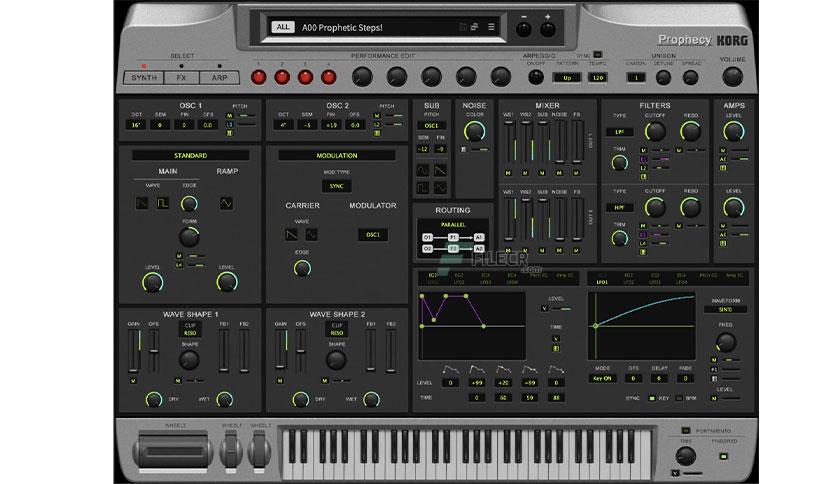Open the MOD TYPE SYNC dropdown
Image resolution: width=836 pixels, height=484 pixels.
(x=336, y=186)
